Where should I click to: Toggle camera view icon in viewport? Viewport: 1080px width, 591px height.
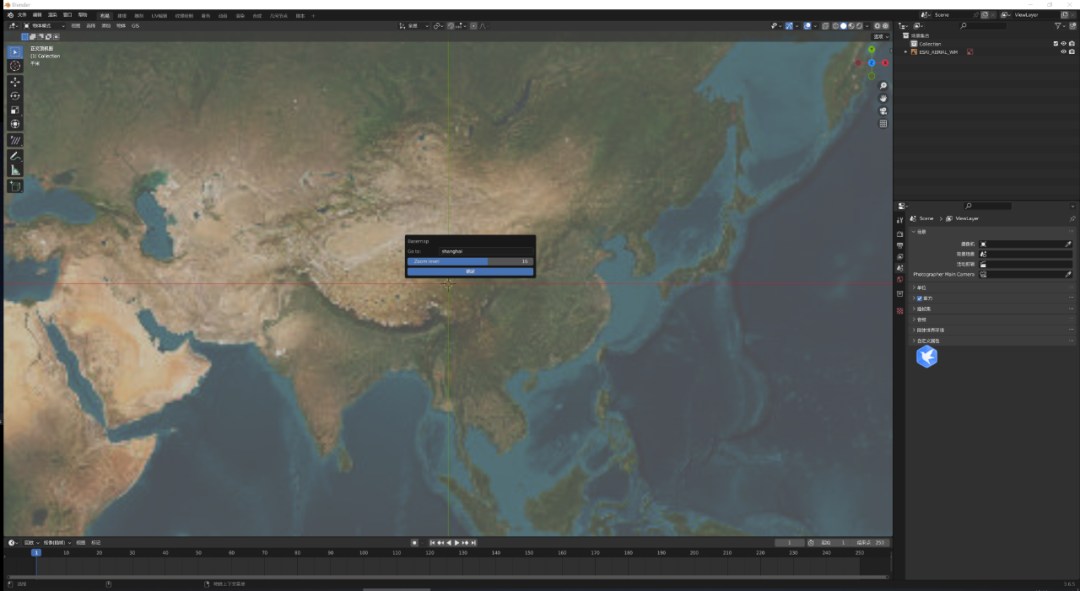click(883, 111)
